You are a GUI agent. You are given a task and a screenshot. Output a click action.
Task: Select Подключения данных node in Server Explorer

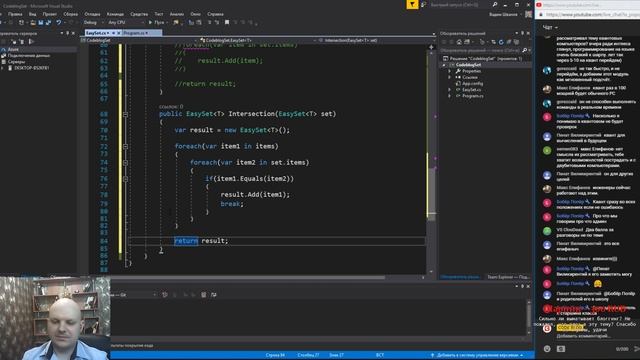29,56
